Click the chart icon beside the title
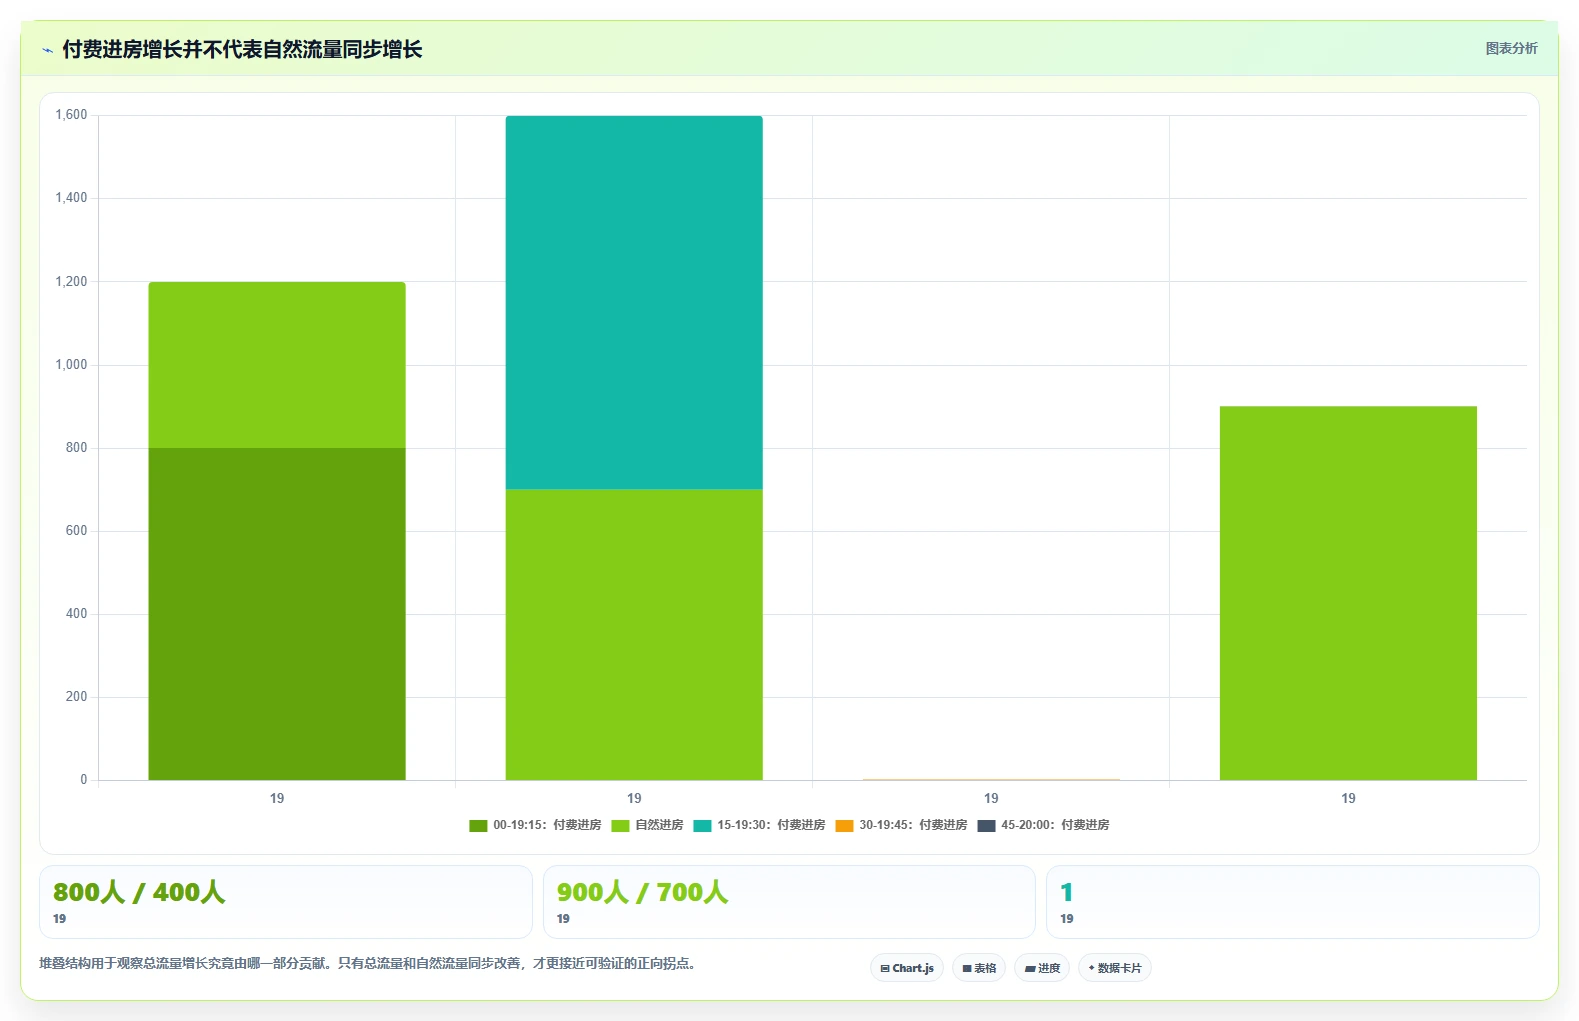The image size is (1579, 1021). (47, 50)
